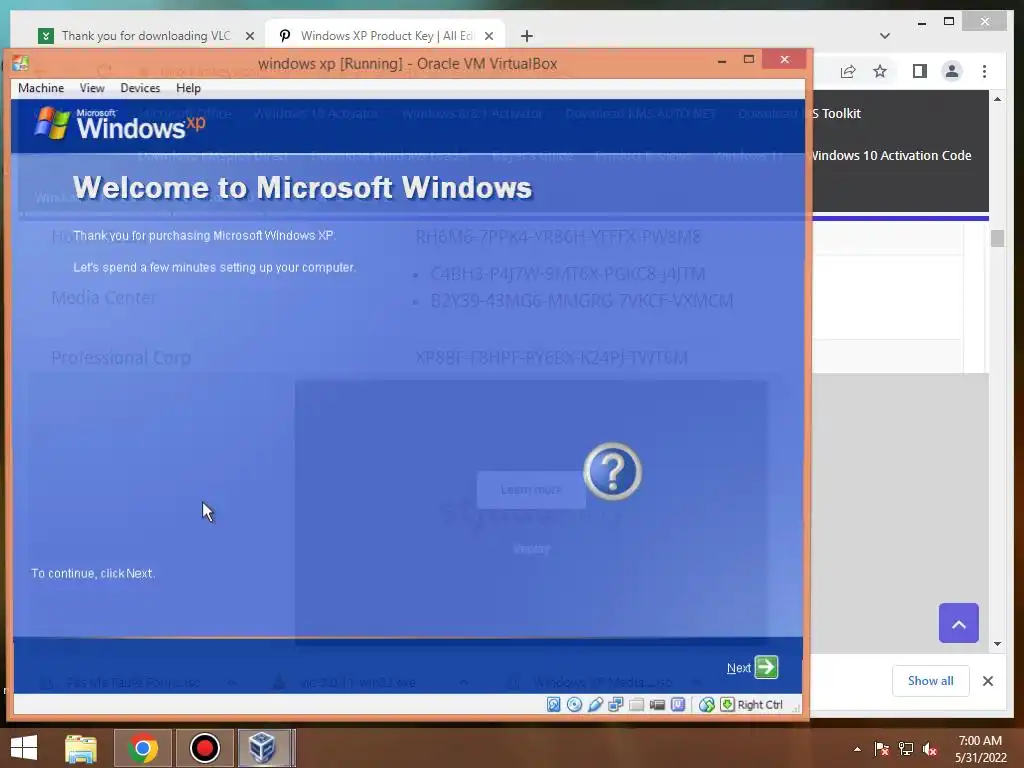Click the USB devices status icon
This screenshot has height=768, width=1024.
595,705
